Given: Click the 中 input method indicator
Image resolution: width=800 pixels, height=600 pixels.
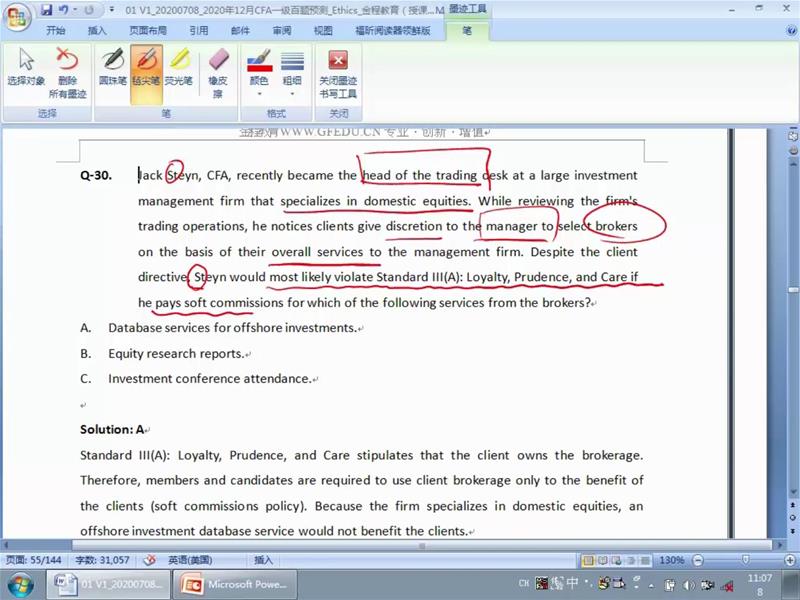Looking at the screenshot, I should 572,583.
